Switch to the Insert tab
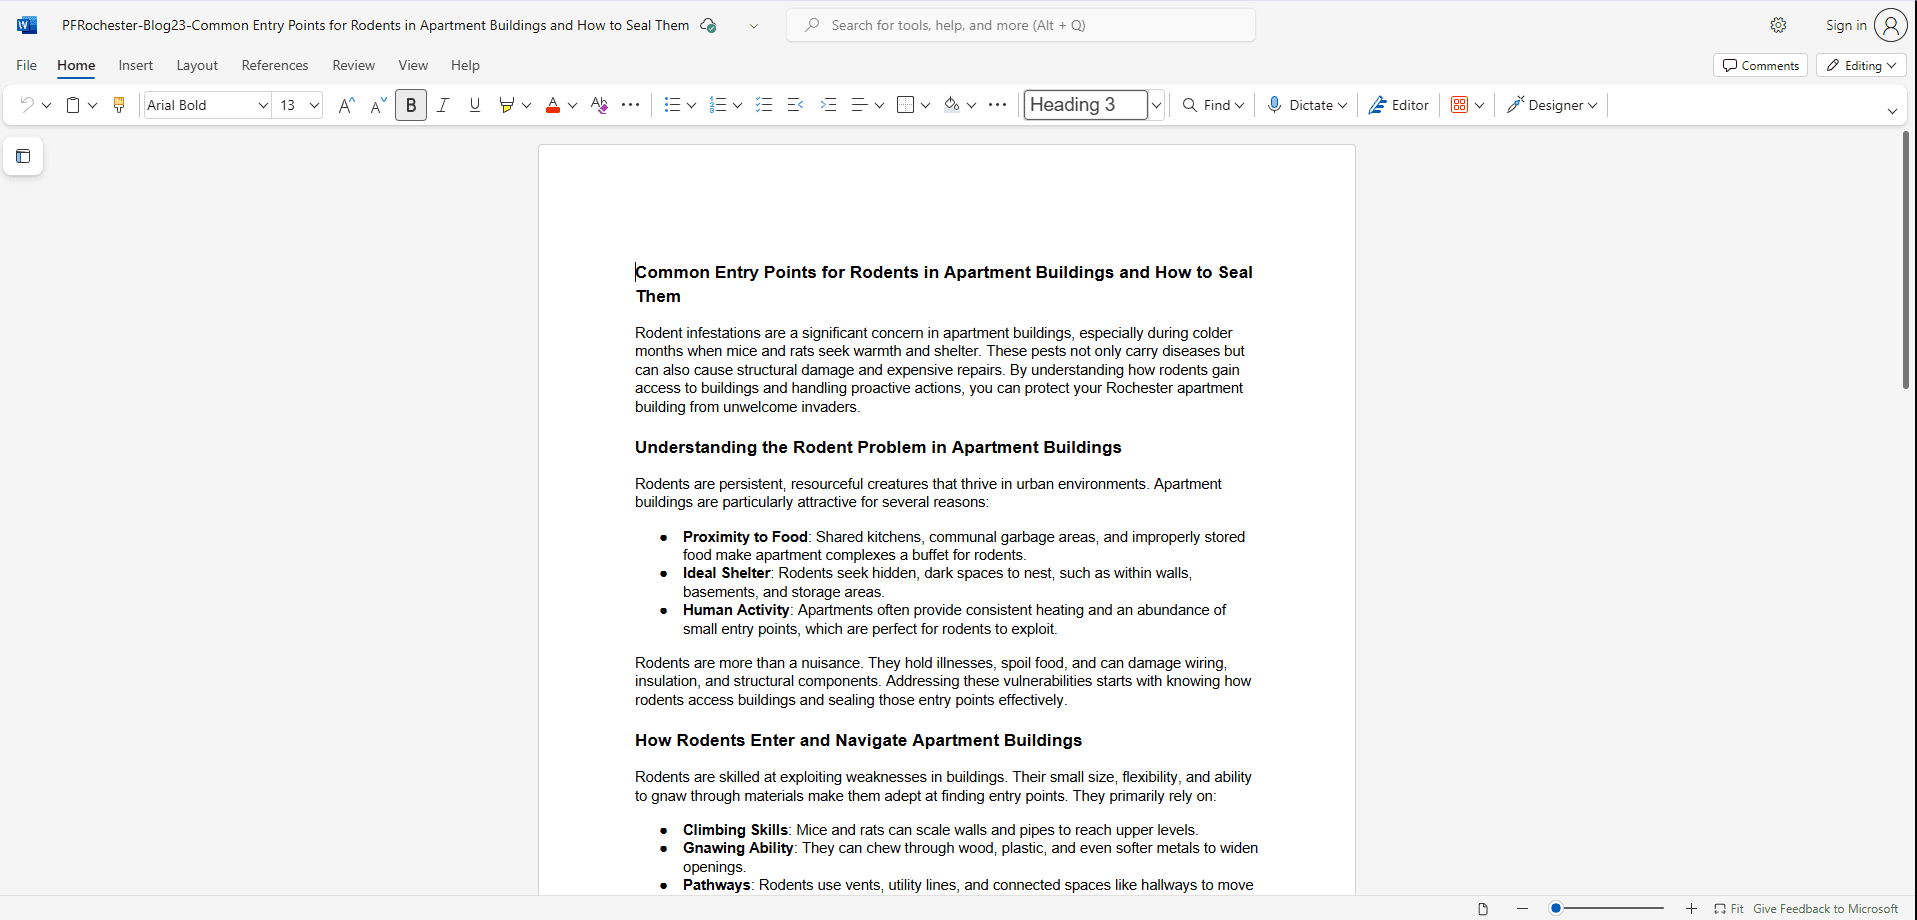 pos(136,65)
